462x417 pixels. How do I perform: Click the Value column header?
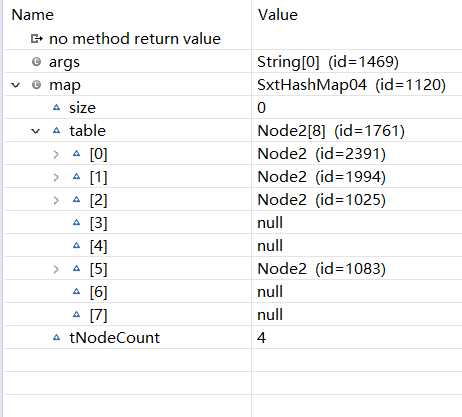(x=278, y=15)
